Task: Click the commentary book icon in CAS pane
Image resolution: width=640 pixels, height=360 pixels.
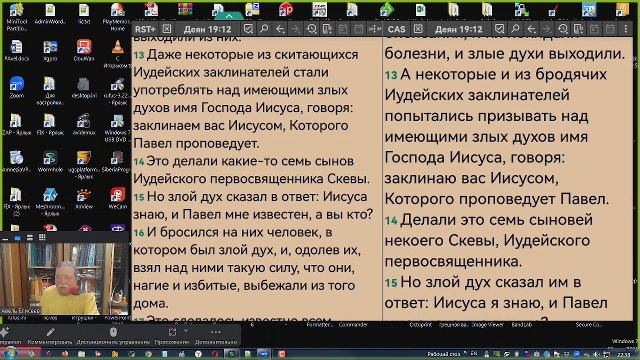Action: point(578,29)
